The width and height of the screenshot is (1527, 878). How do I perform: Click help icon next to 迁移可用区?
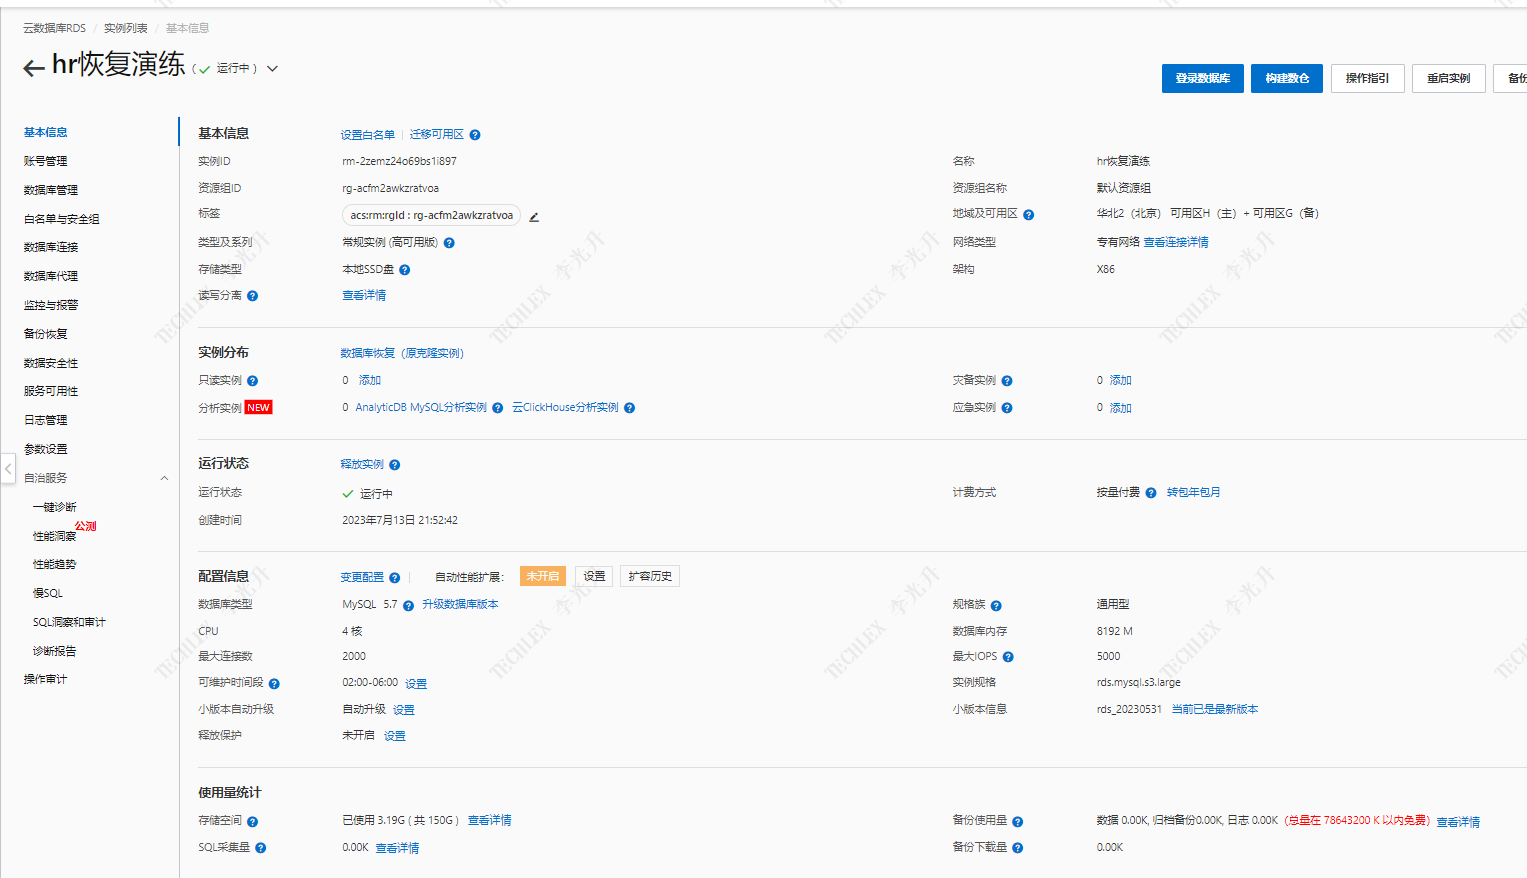pyautogui.click(x=475, y=135)
